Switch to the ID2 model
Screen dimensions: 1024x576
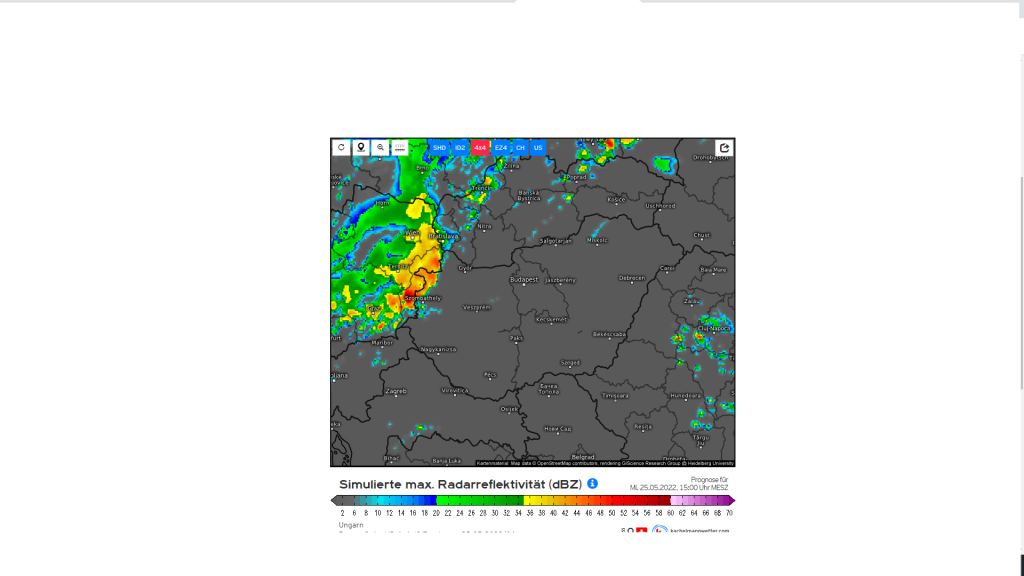[460, 147]
